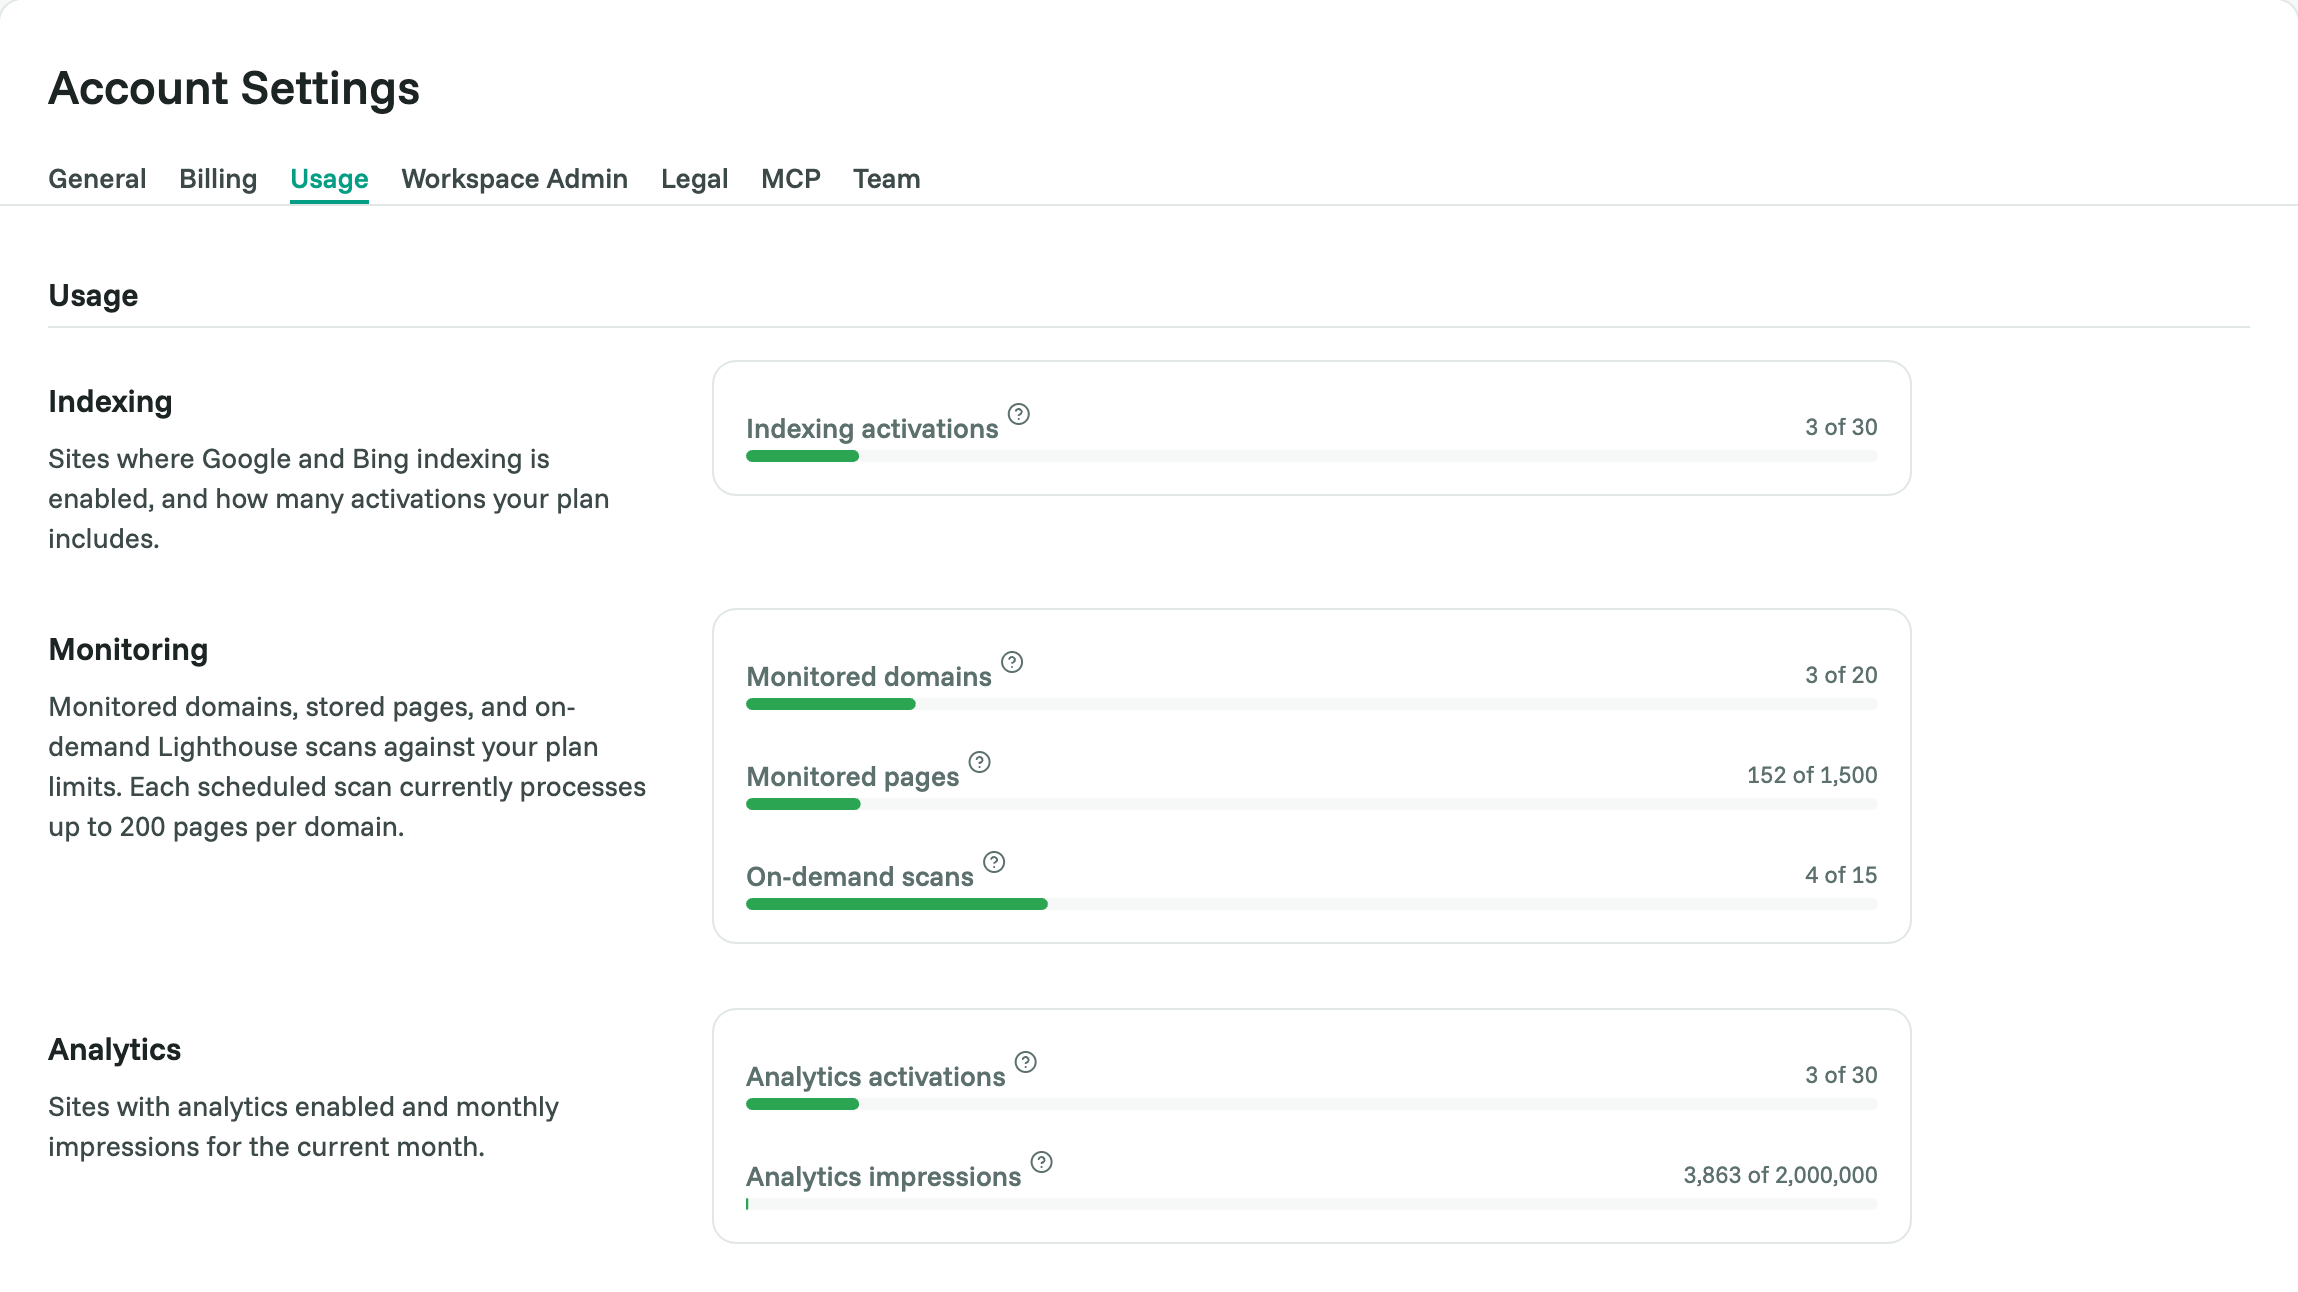Click the Account Settings page title
The height and width of the screenshot is (1292, 2298).
coord(234,88)
